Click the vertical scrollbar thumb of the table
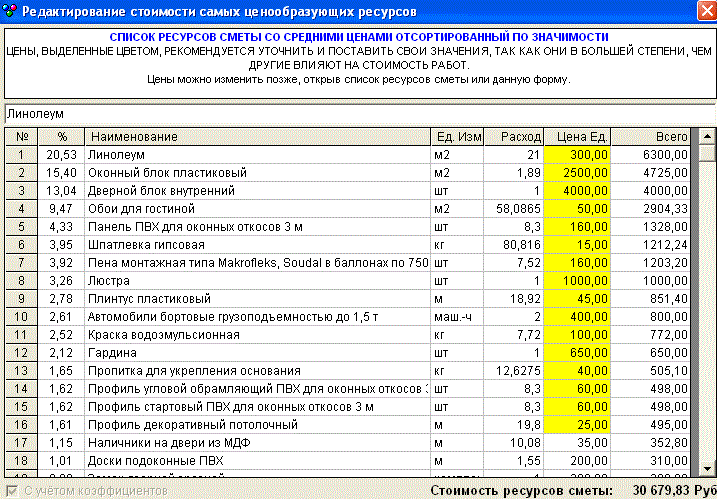This screenshot has height=499, width=717. (707, 153)
